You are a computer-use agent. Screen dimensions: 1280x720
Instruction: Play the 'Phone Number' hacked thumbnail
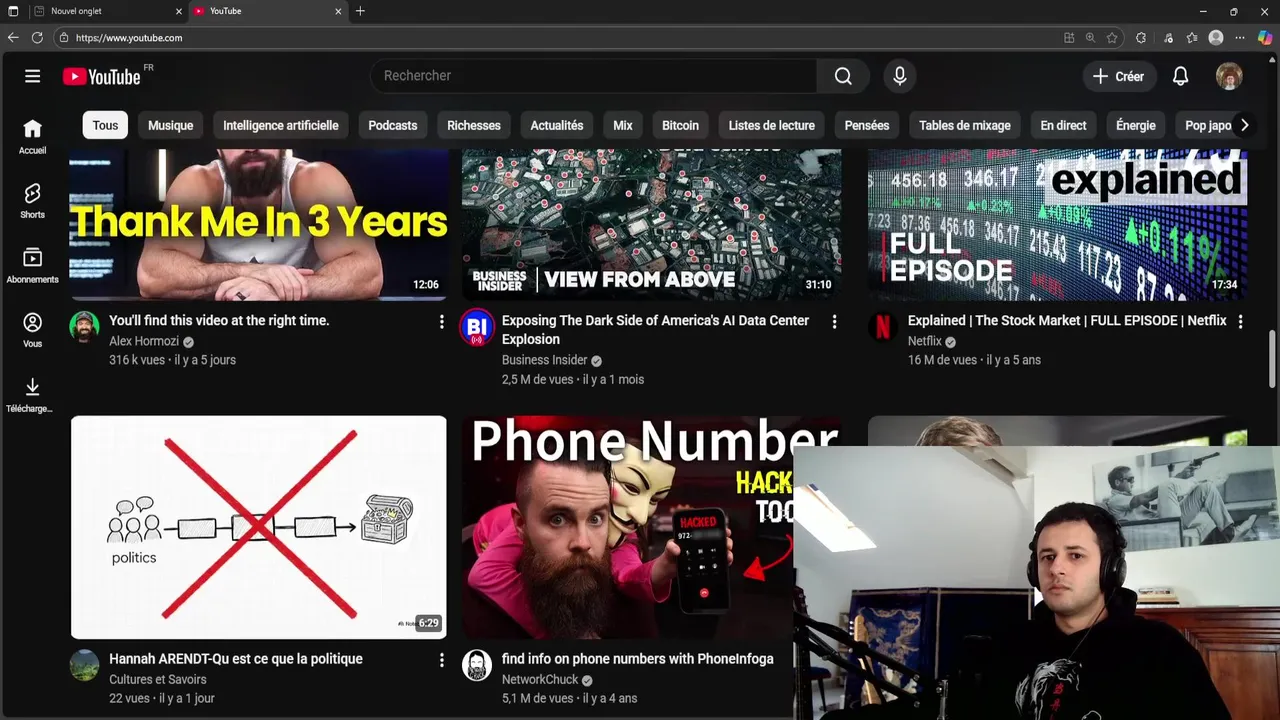pyautogui.click(x=627, y=527)
